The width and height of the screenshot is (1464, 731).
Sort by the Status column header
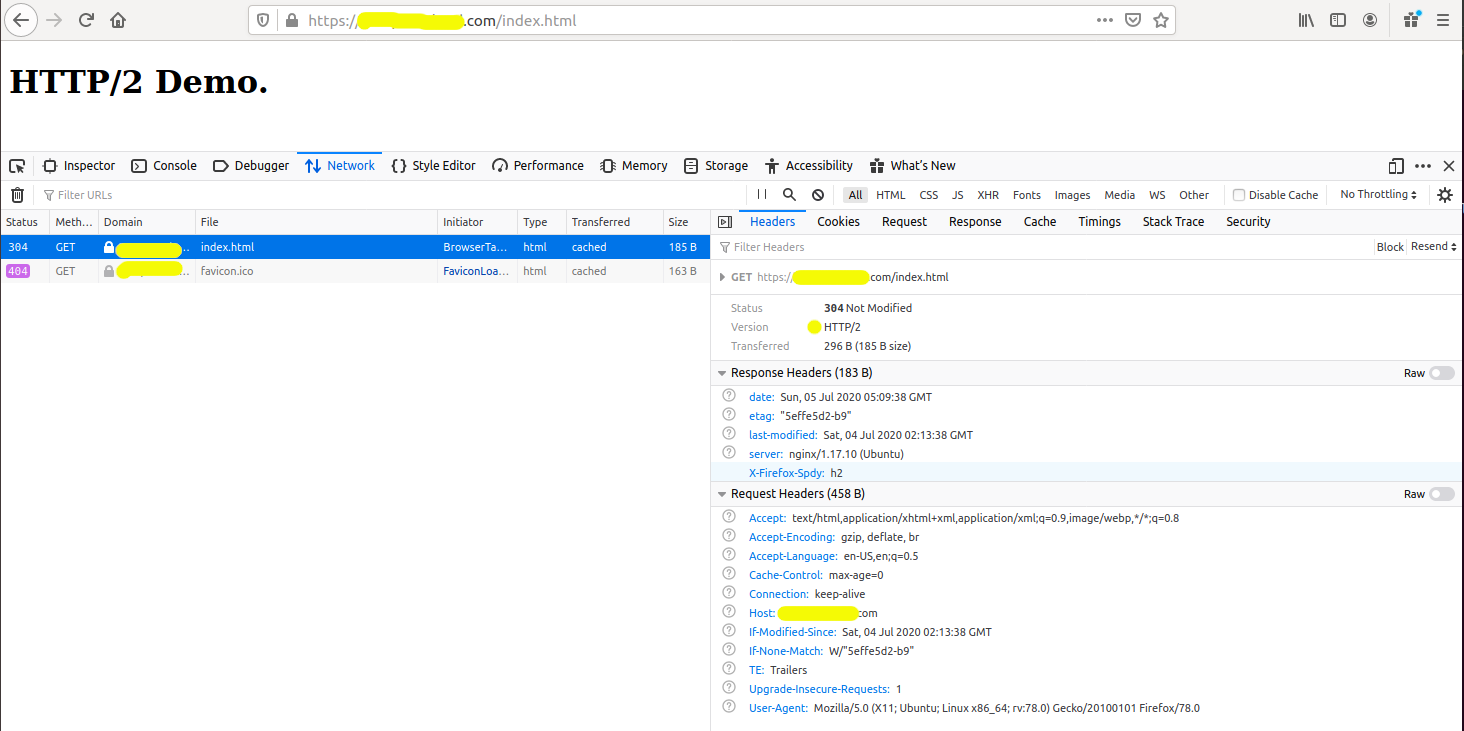click(24, 222)
